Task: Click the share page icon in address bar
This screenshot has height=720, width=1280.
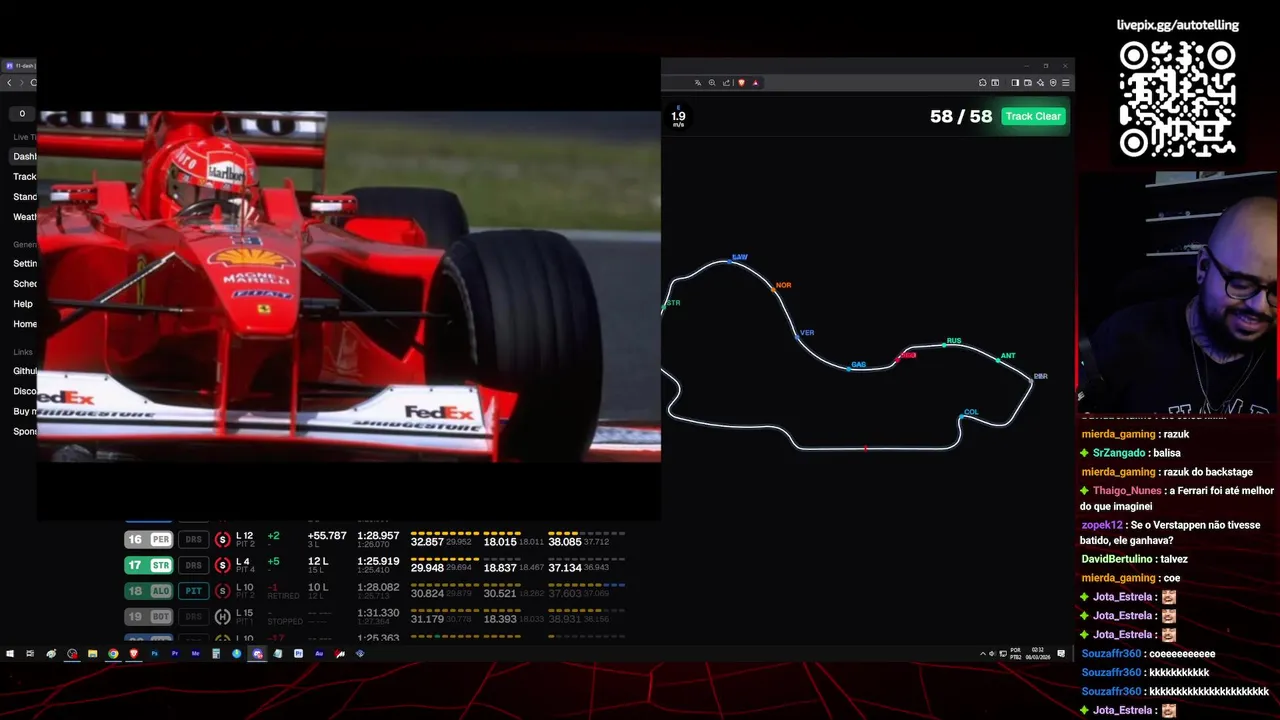Action: pos(726,83)
